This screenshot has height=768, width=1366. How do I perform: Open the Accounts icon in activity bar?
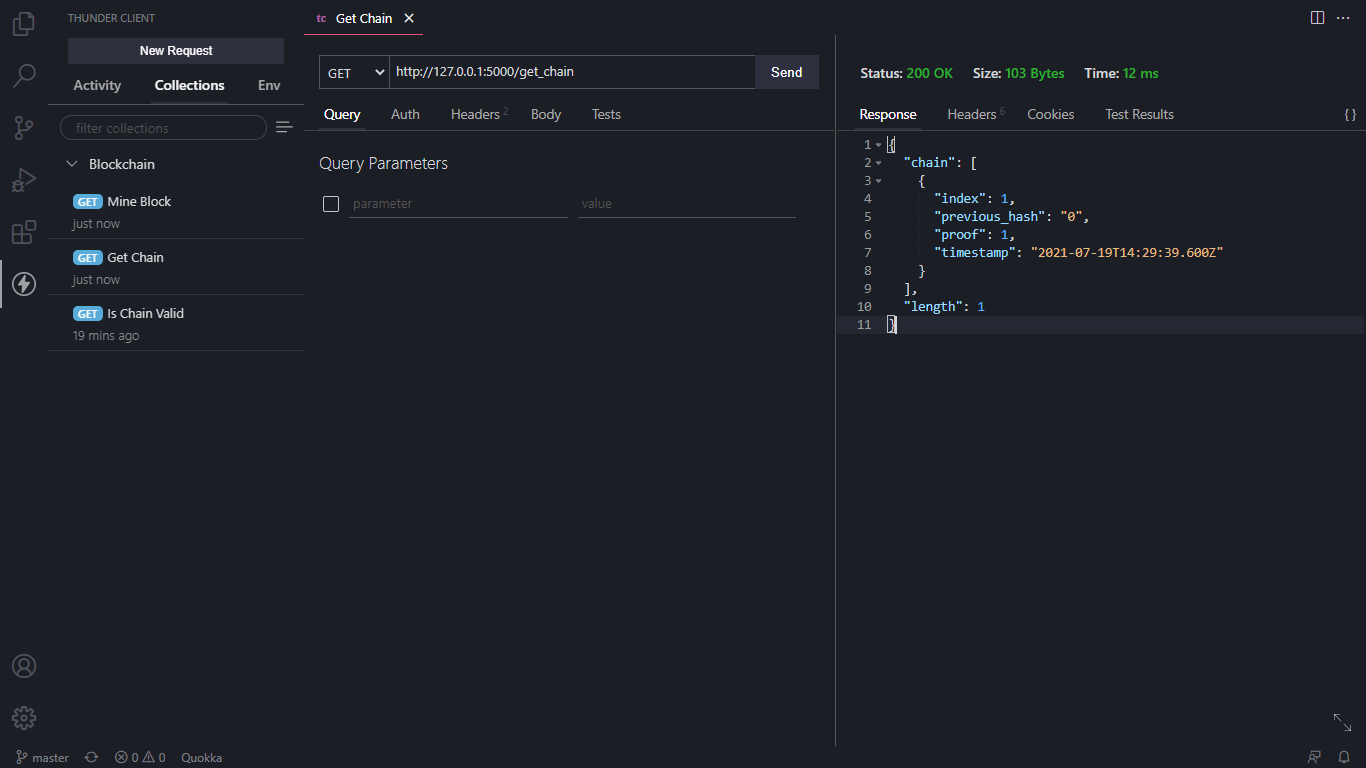pos(24,666)
